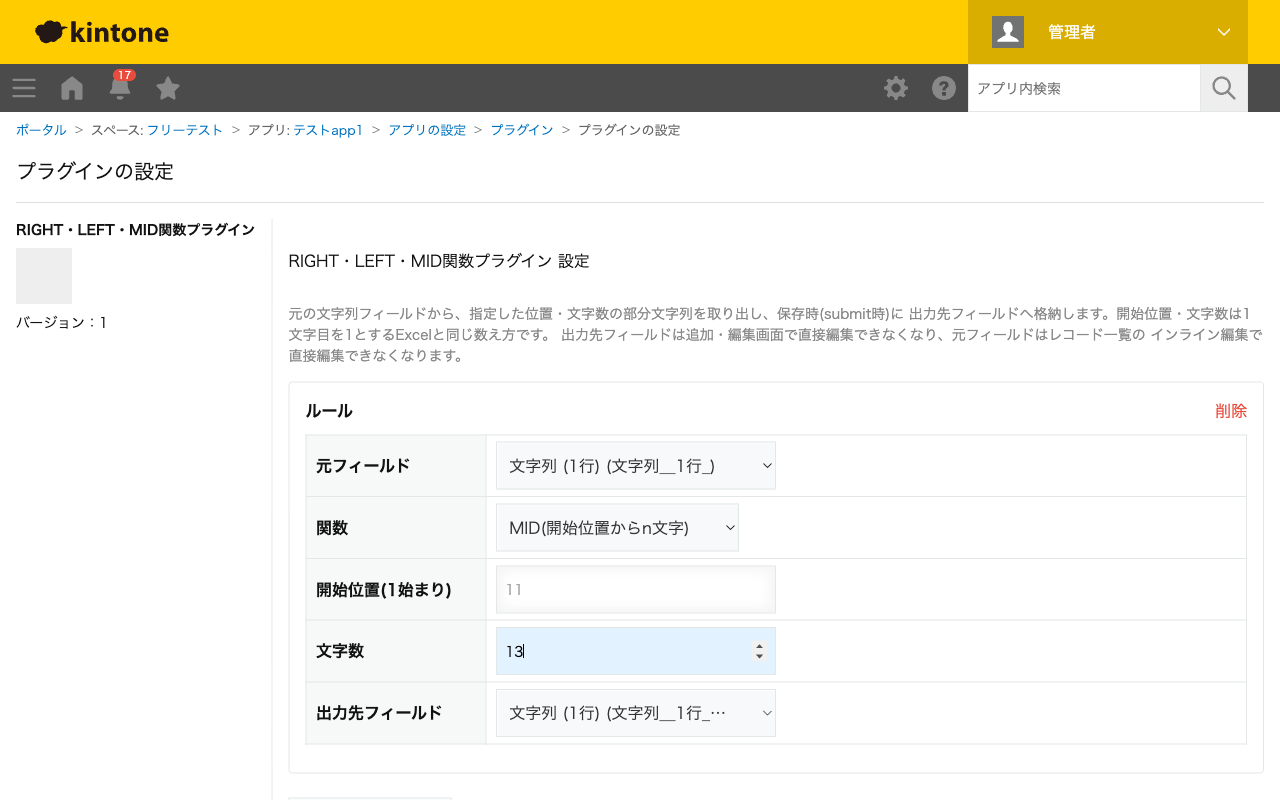The height and width of the screenshot is (800, 1280).
Task: Go to プラグイン breadcrumb link
Action: pyautogui.click(x=522, y=130)
